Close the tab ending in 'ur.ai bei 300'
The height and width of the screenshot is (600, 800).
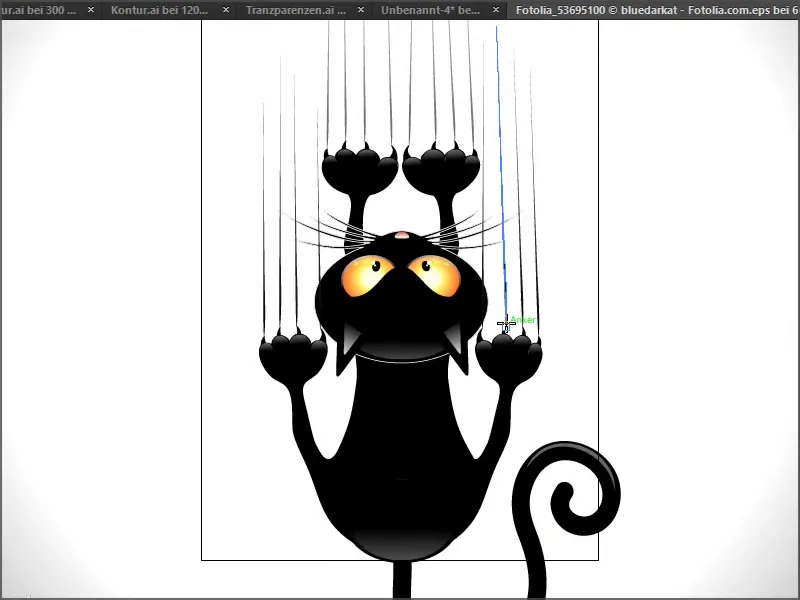click(x=91, y=10)
